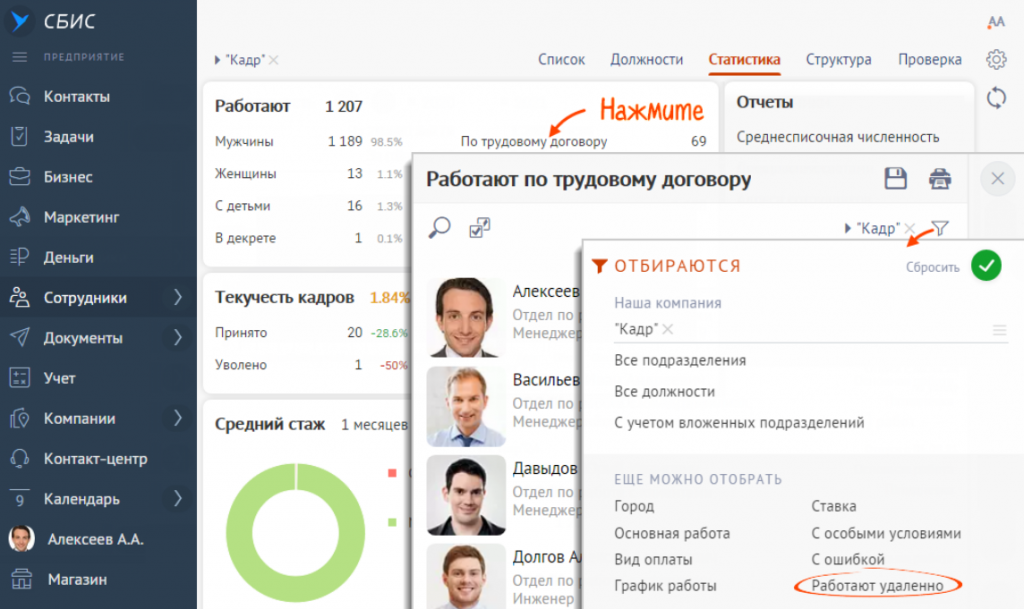Image resolution: width=1024 pixels, height=609 pixels.
Task: Click the Все подразделения filter value
Action: coord(680,360)
